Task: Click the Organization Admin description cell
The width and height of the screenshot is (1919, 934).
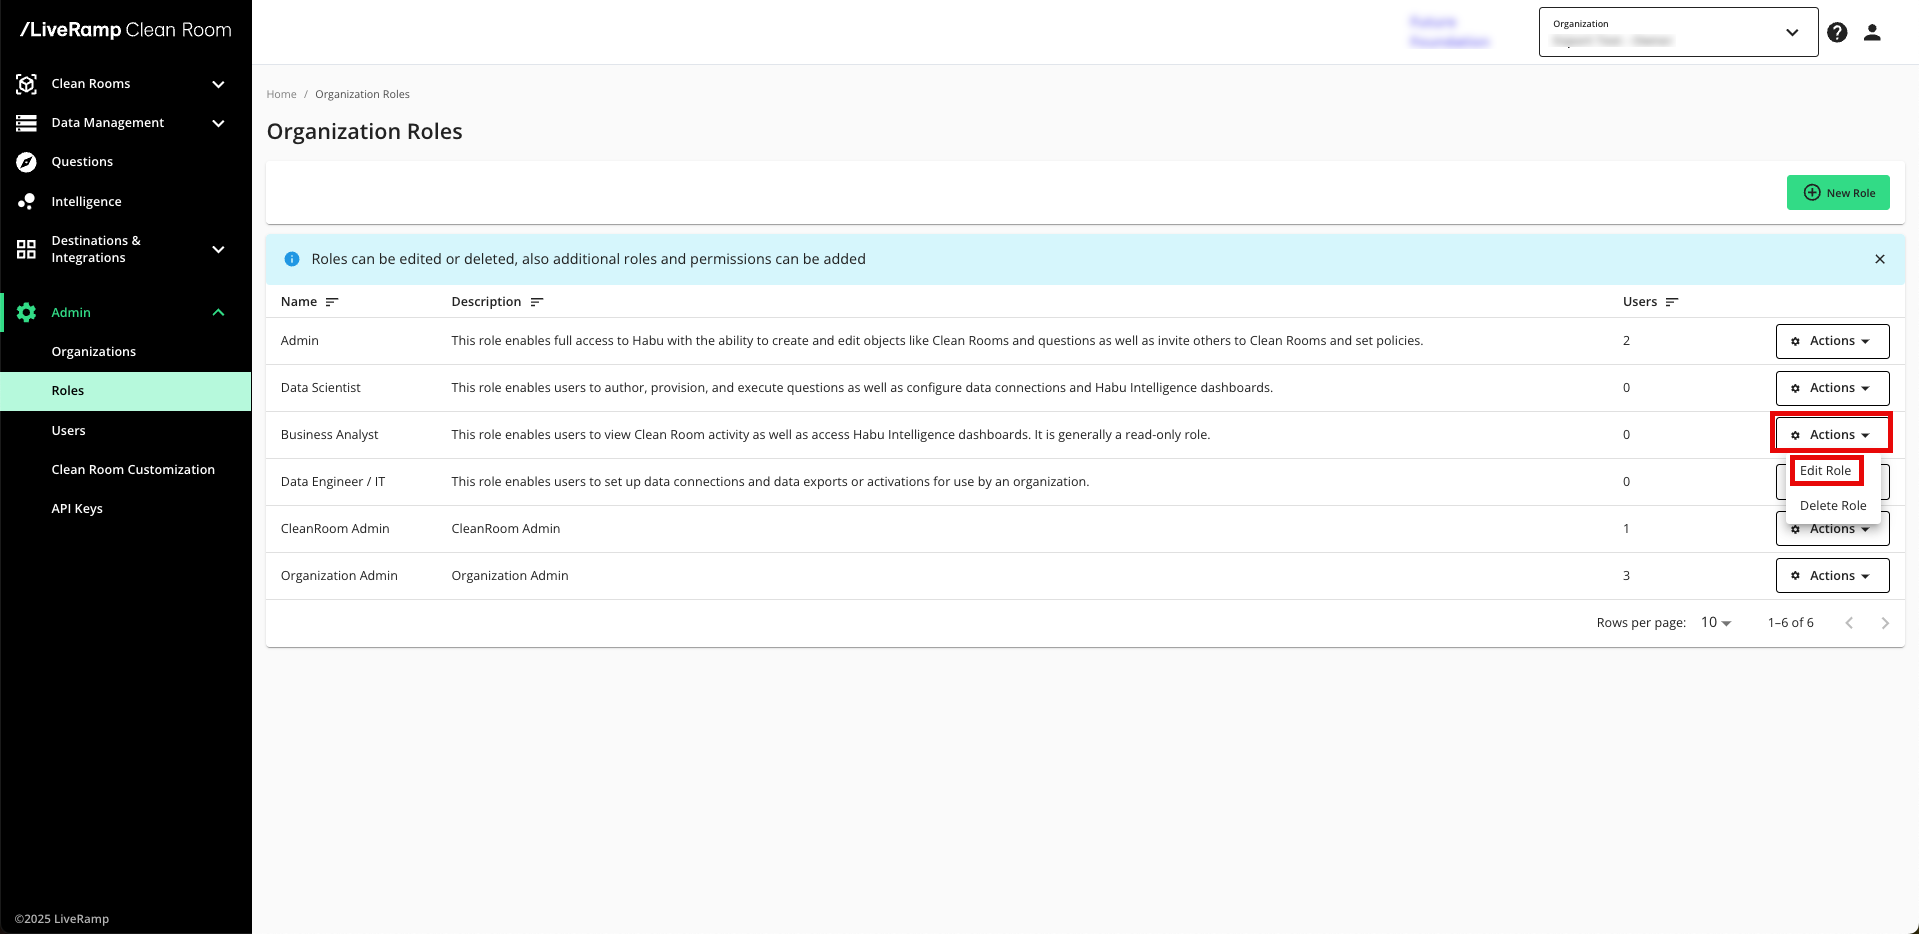Action: (x=510, y=576)
